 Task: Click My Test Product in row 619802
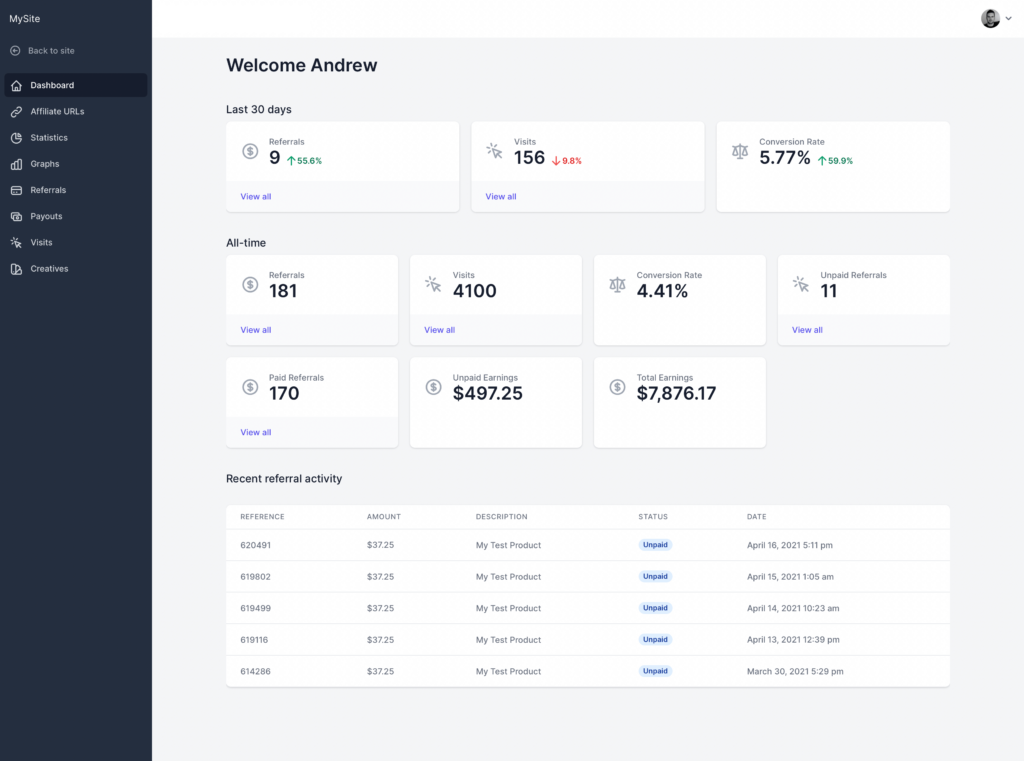click(x=508, y=577)
